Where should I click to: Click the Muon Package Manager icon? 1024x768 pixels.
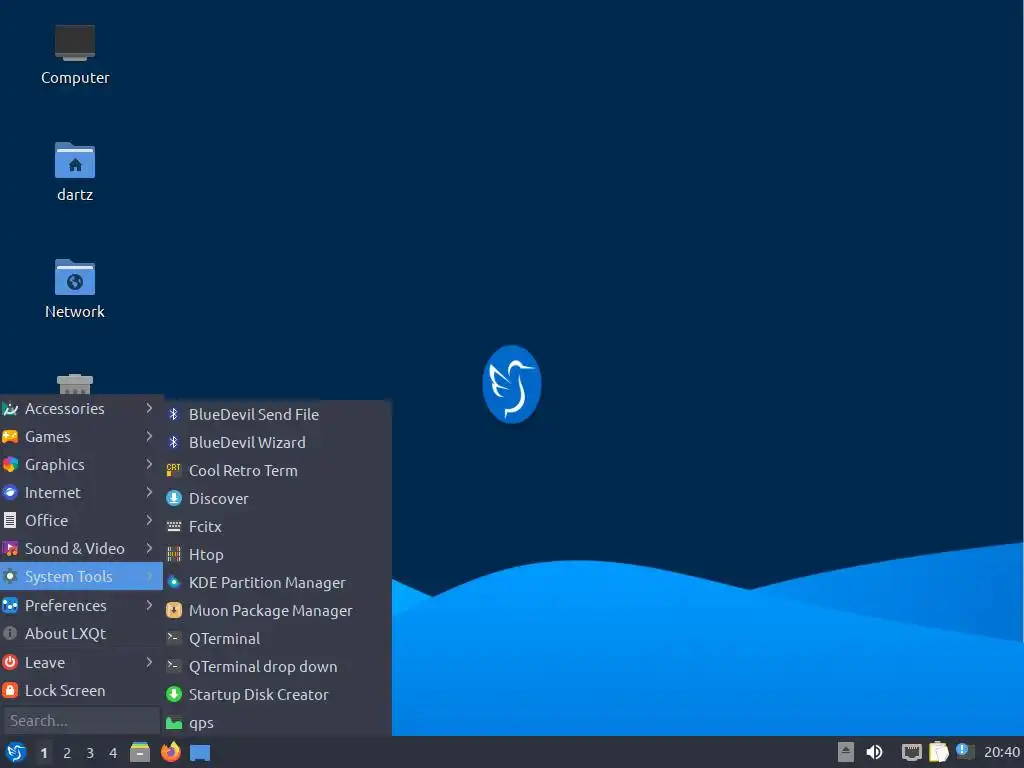[x=173, y=610]
